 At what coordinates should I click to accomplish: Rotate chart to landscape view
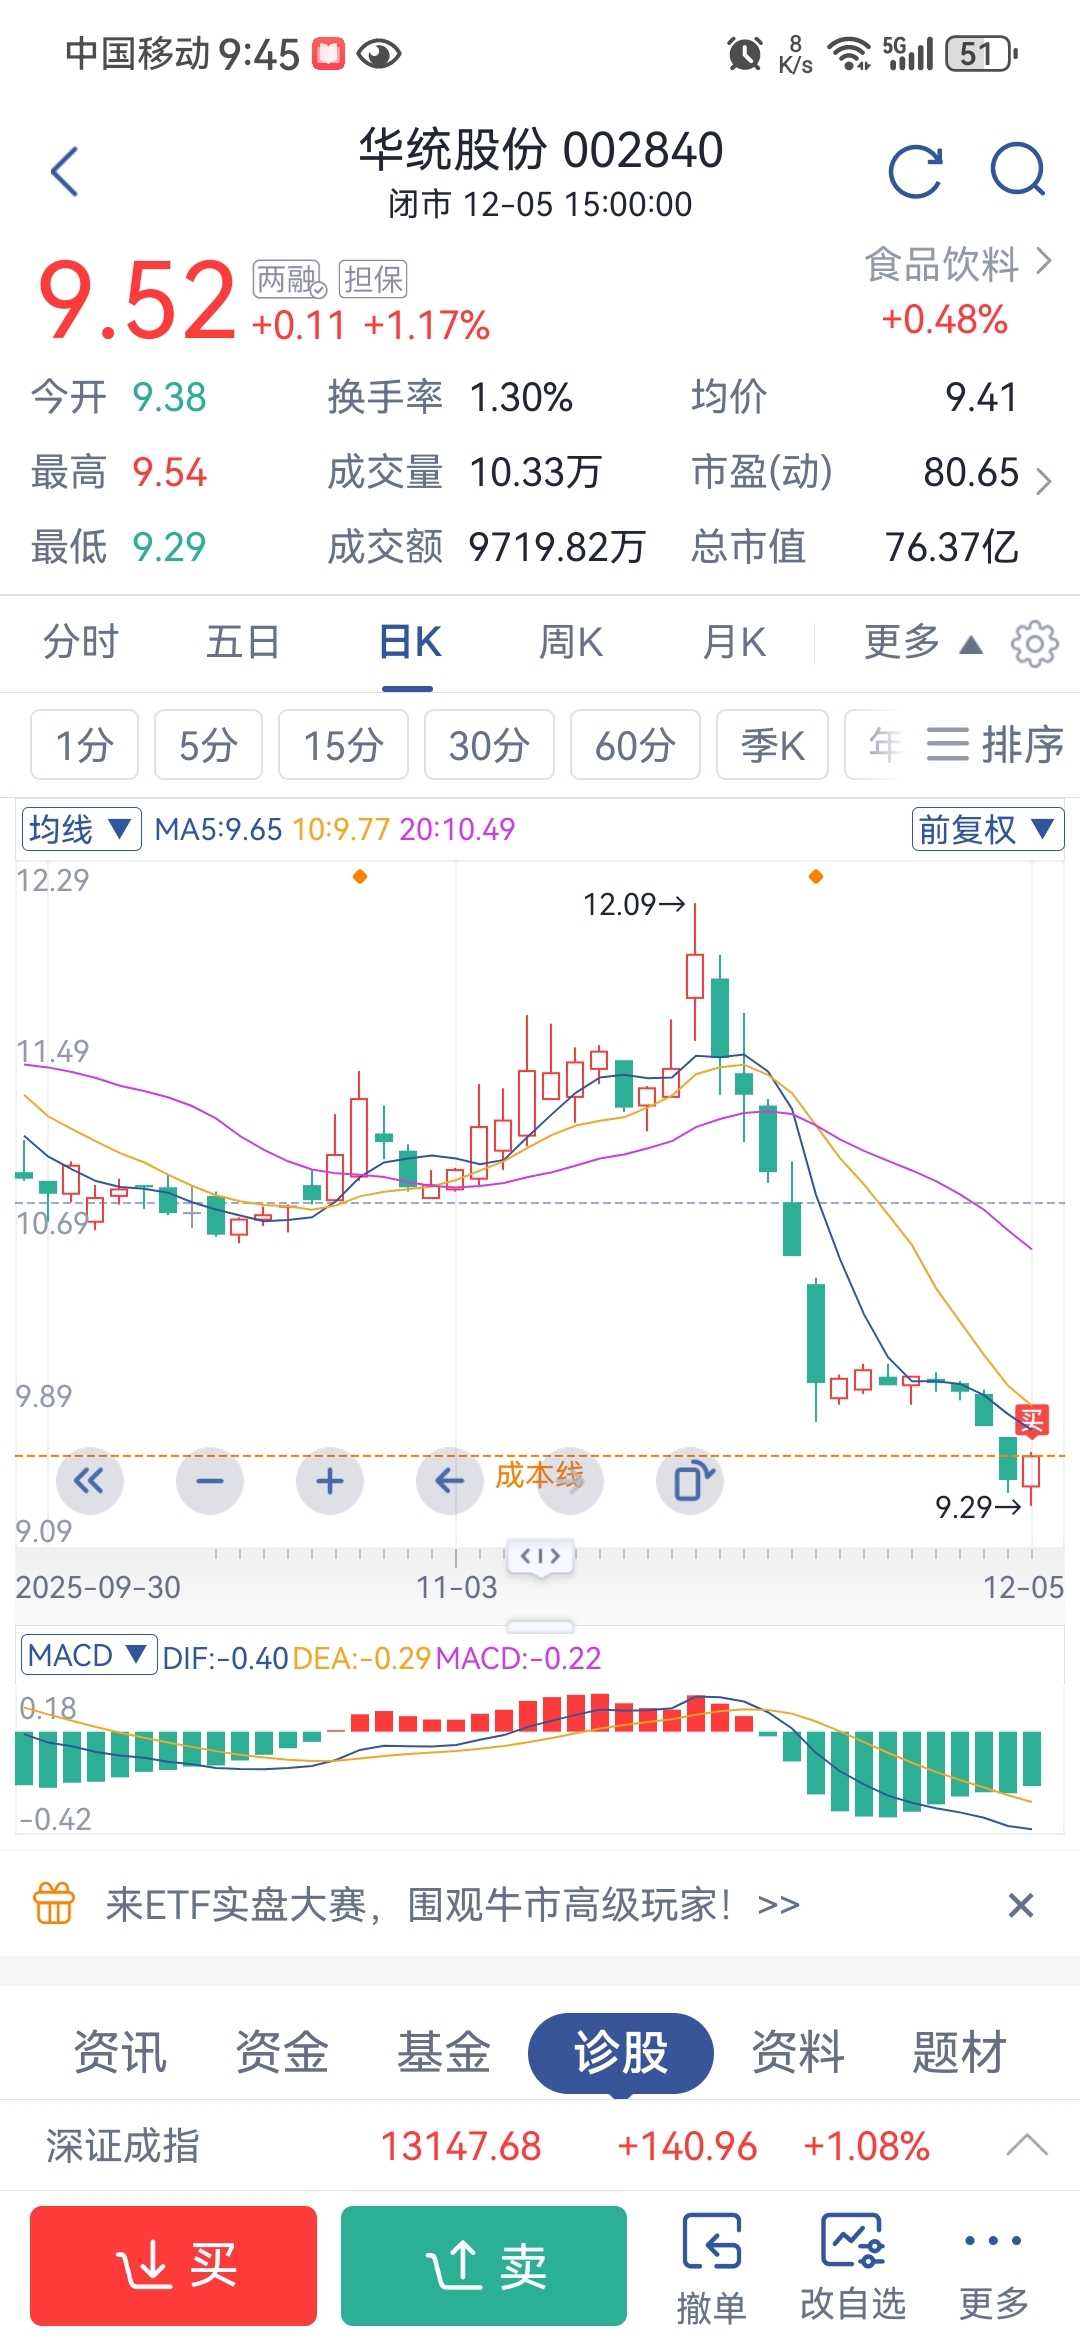(x=691, y=1481)
